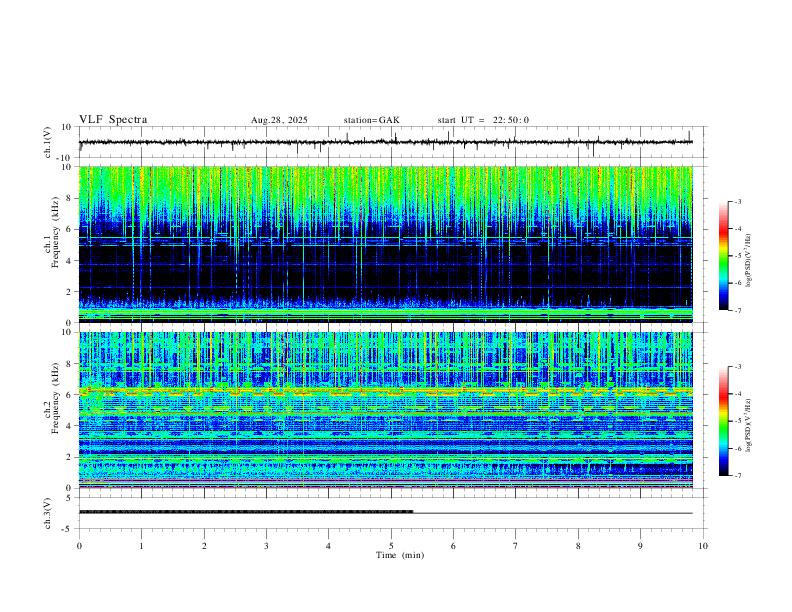Click the "-4" tick on ch.2 colorbar
Screen dimensions: 792x612
pyautogui.click(x=737, y=394)
